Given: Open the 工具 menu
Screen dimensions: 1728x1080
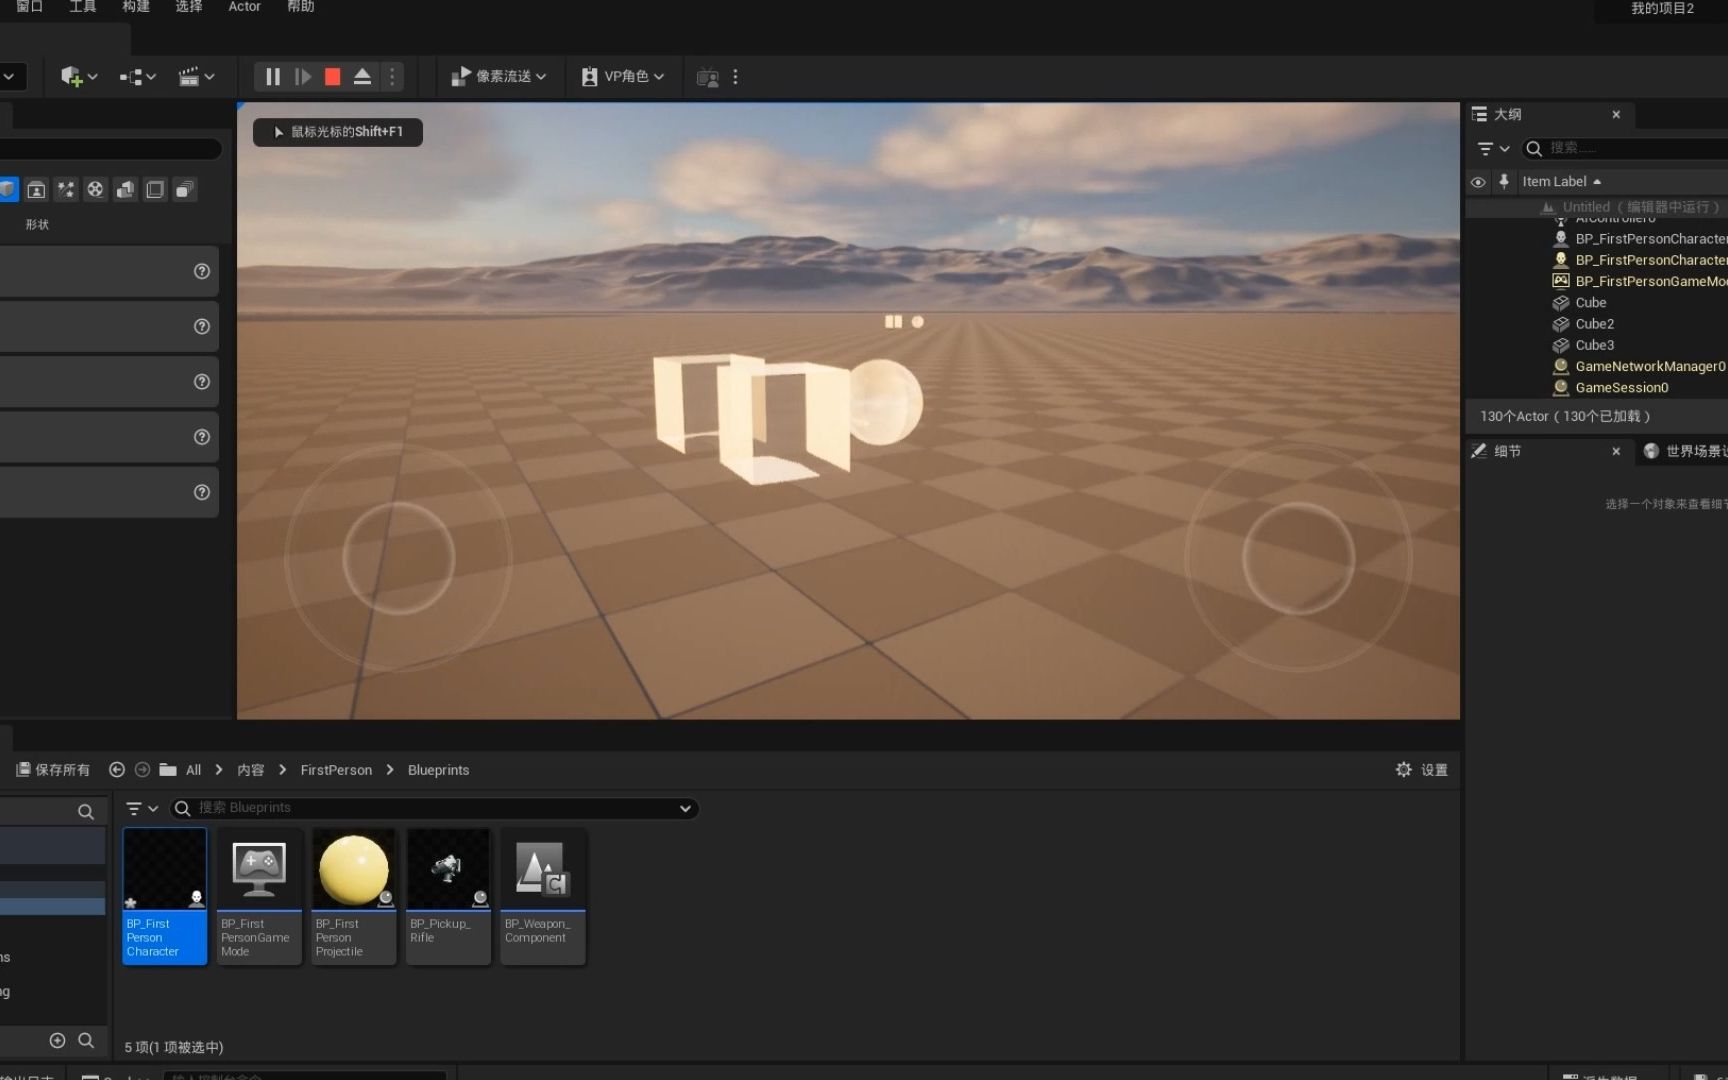Looking at the screenshot, I should [x=82, y=6].
